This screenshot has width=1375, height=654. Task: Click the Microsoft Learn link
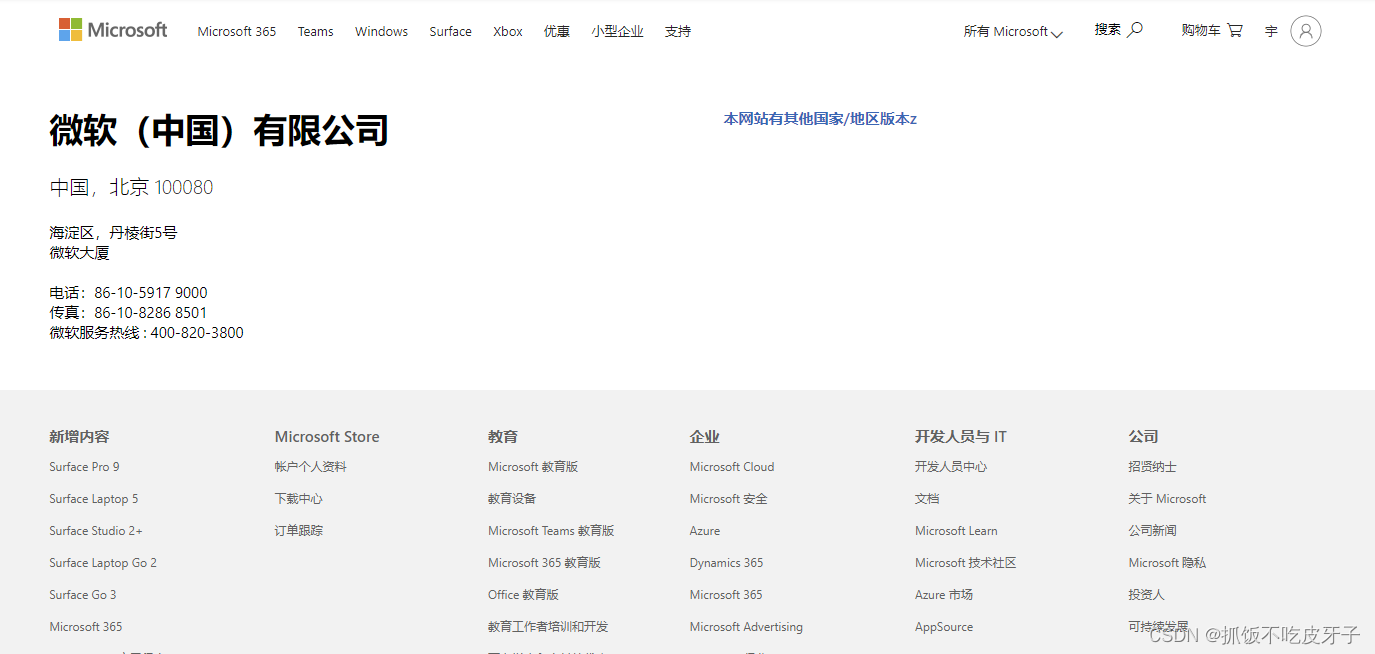956,531
